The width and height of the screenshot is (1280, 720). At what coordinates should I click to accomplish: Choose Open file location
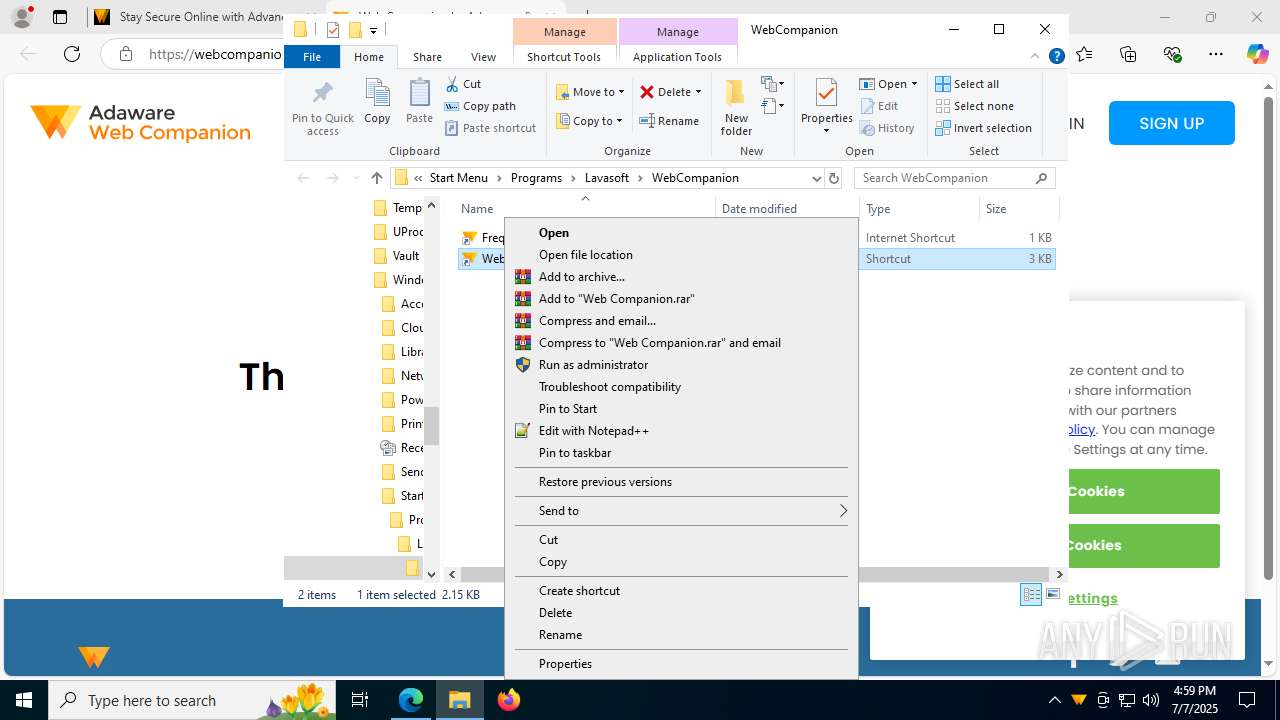(x=681, y=255)
